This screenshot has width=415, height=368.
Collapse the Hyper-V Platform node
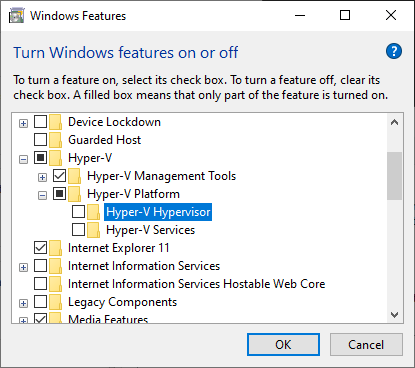tap(42, 196)
